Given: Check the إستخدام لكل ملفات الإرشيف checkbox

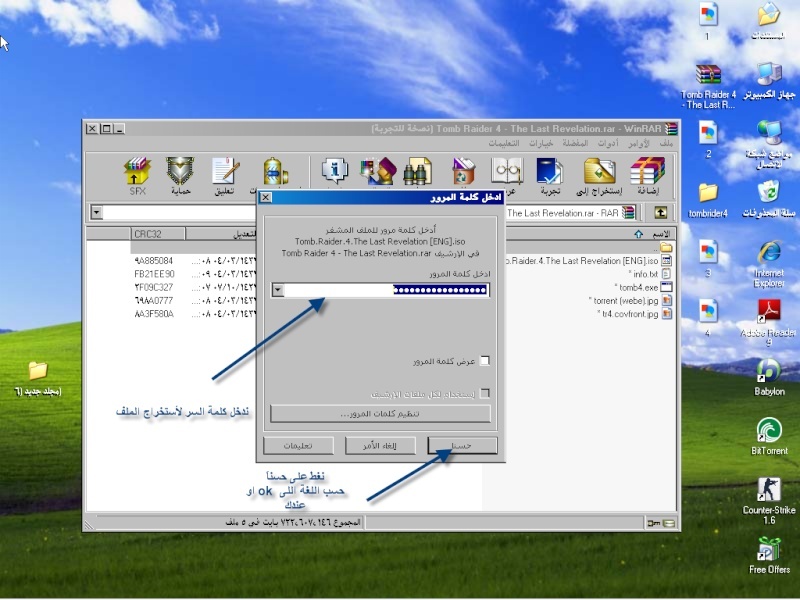Looking at the screenshot, I should (485, 393).
